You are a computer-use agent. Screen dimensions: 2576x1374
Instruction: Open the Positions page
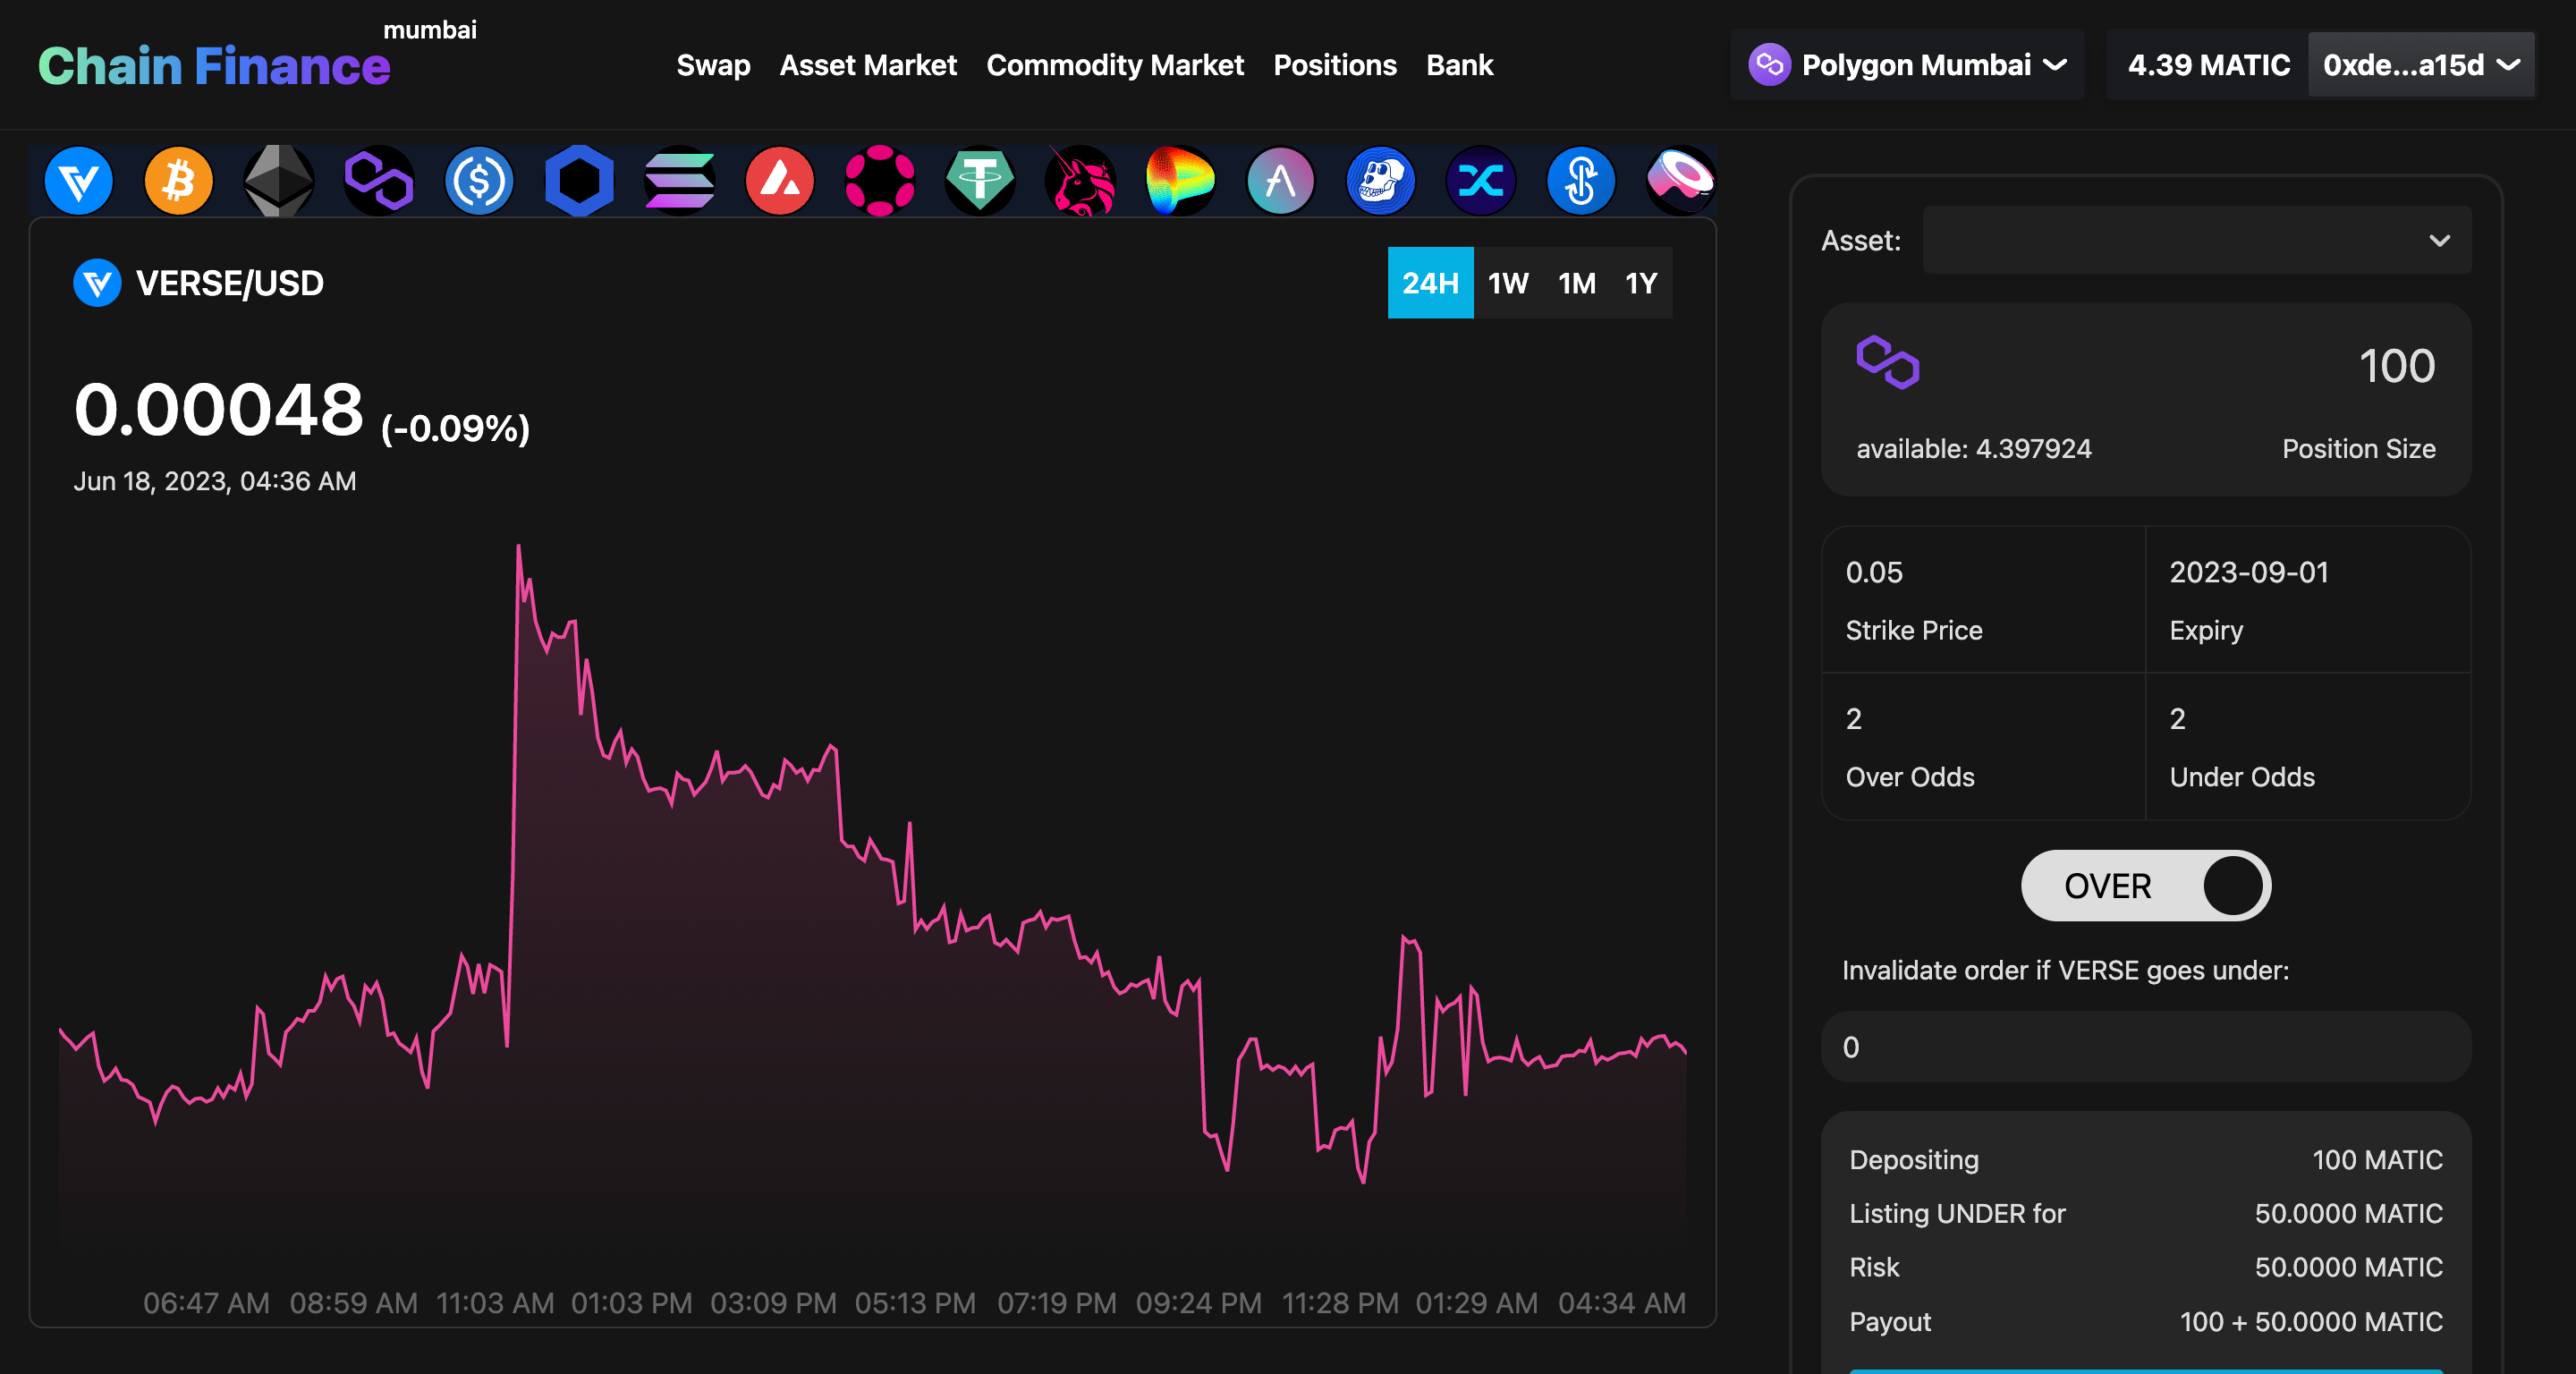pos(1334,65)
